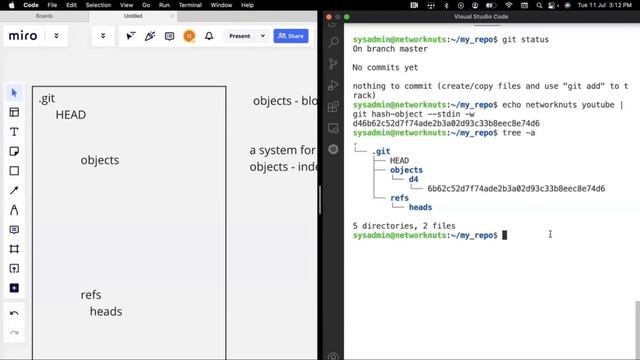Open VS Code Source Control icon
Screen dimensions: 640x360
333,64
